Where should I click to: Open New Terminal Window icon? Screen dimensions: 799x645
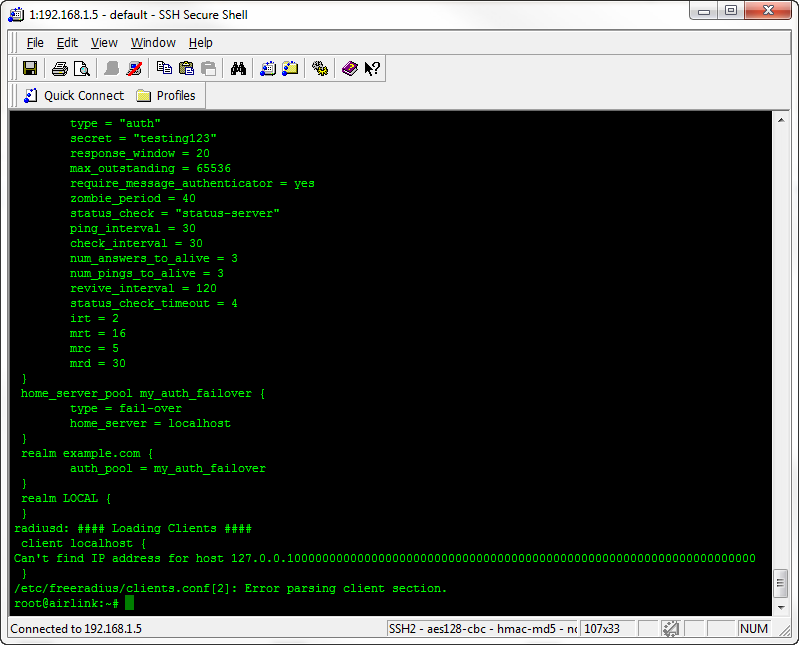268,68
